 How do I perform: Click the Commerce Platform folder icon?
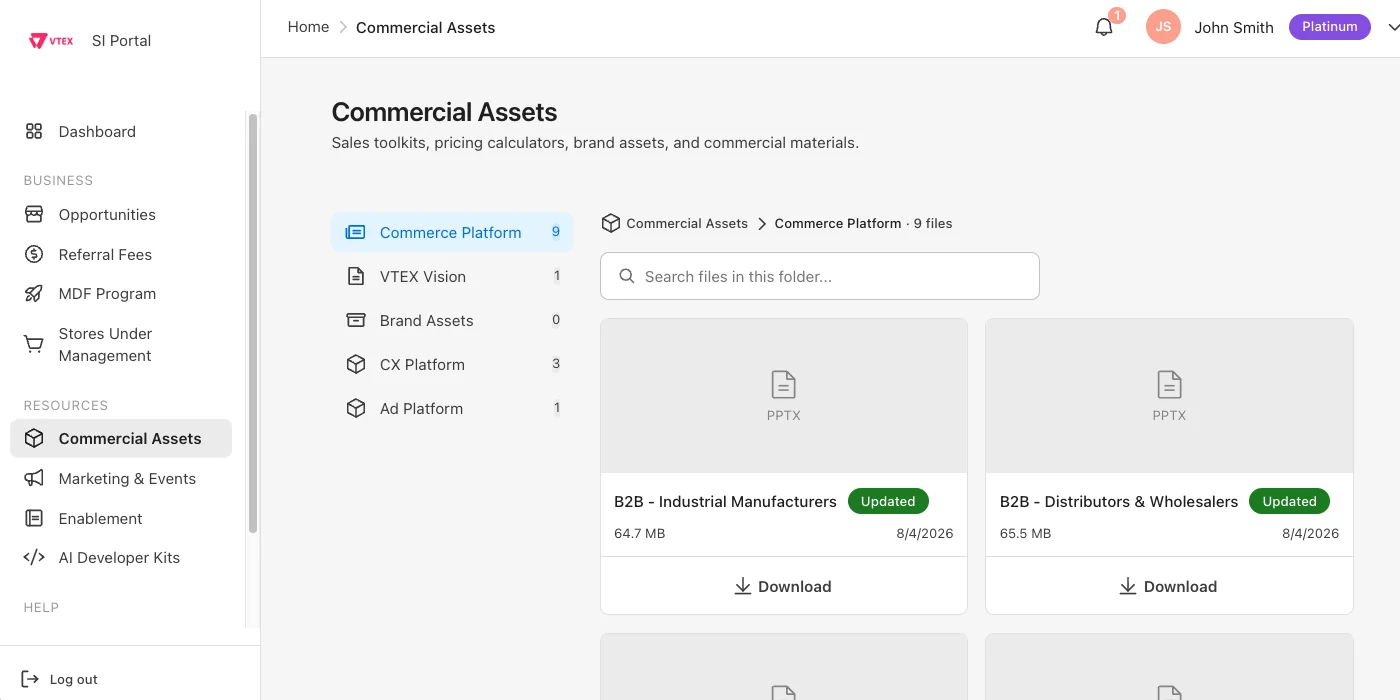[x=355, y=232]
